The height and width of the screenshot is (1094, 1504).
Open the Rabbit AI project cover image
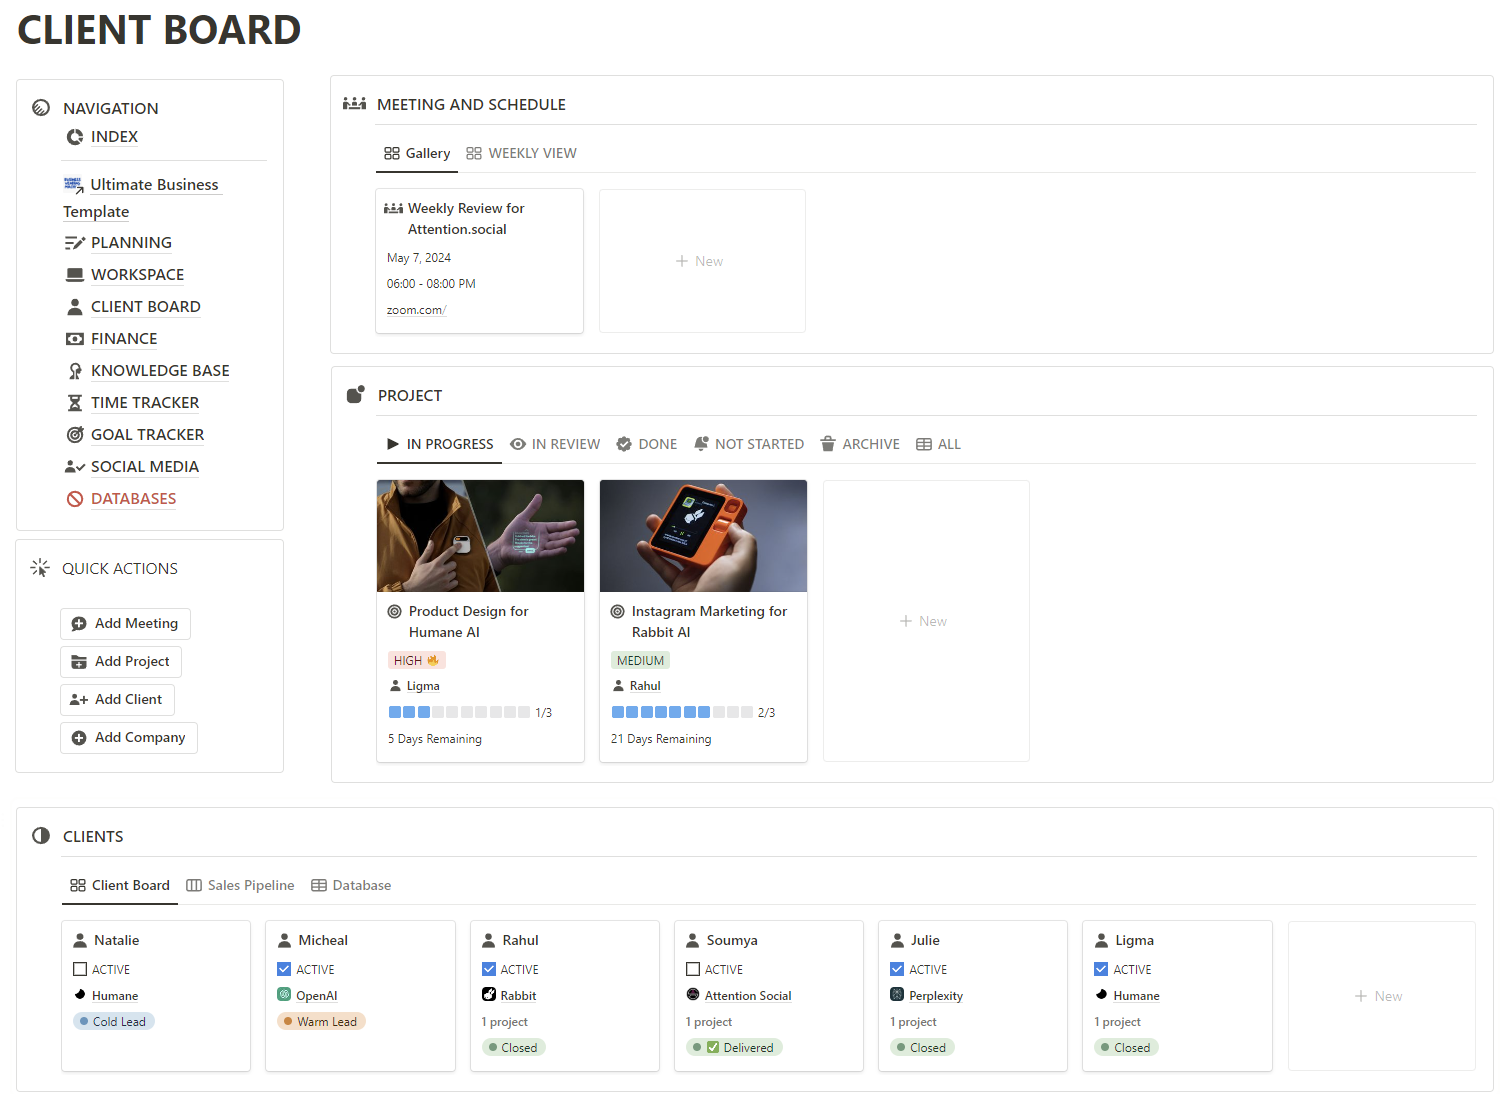tap(703, 536)
